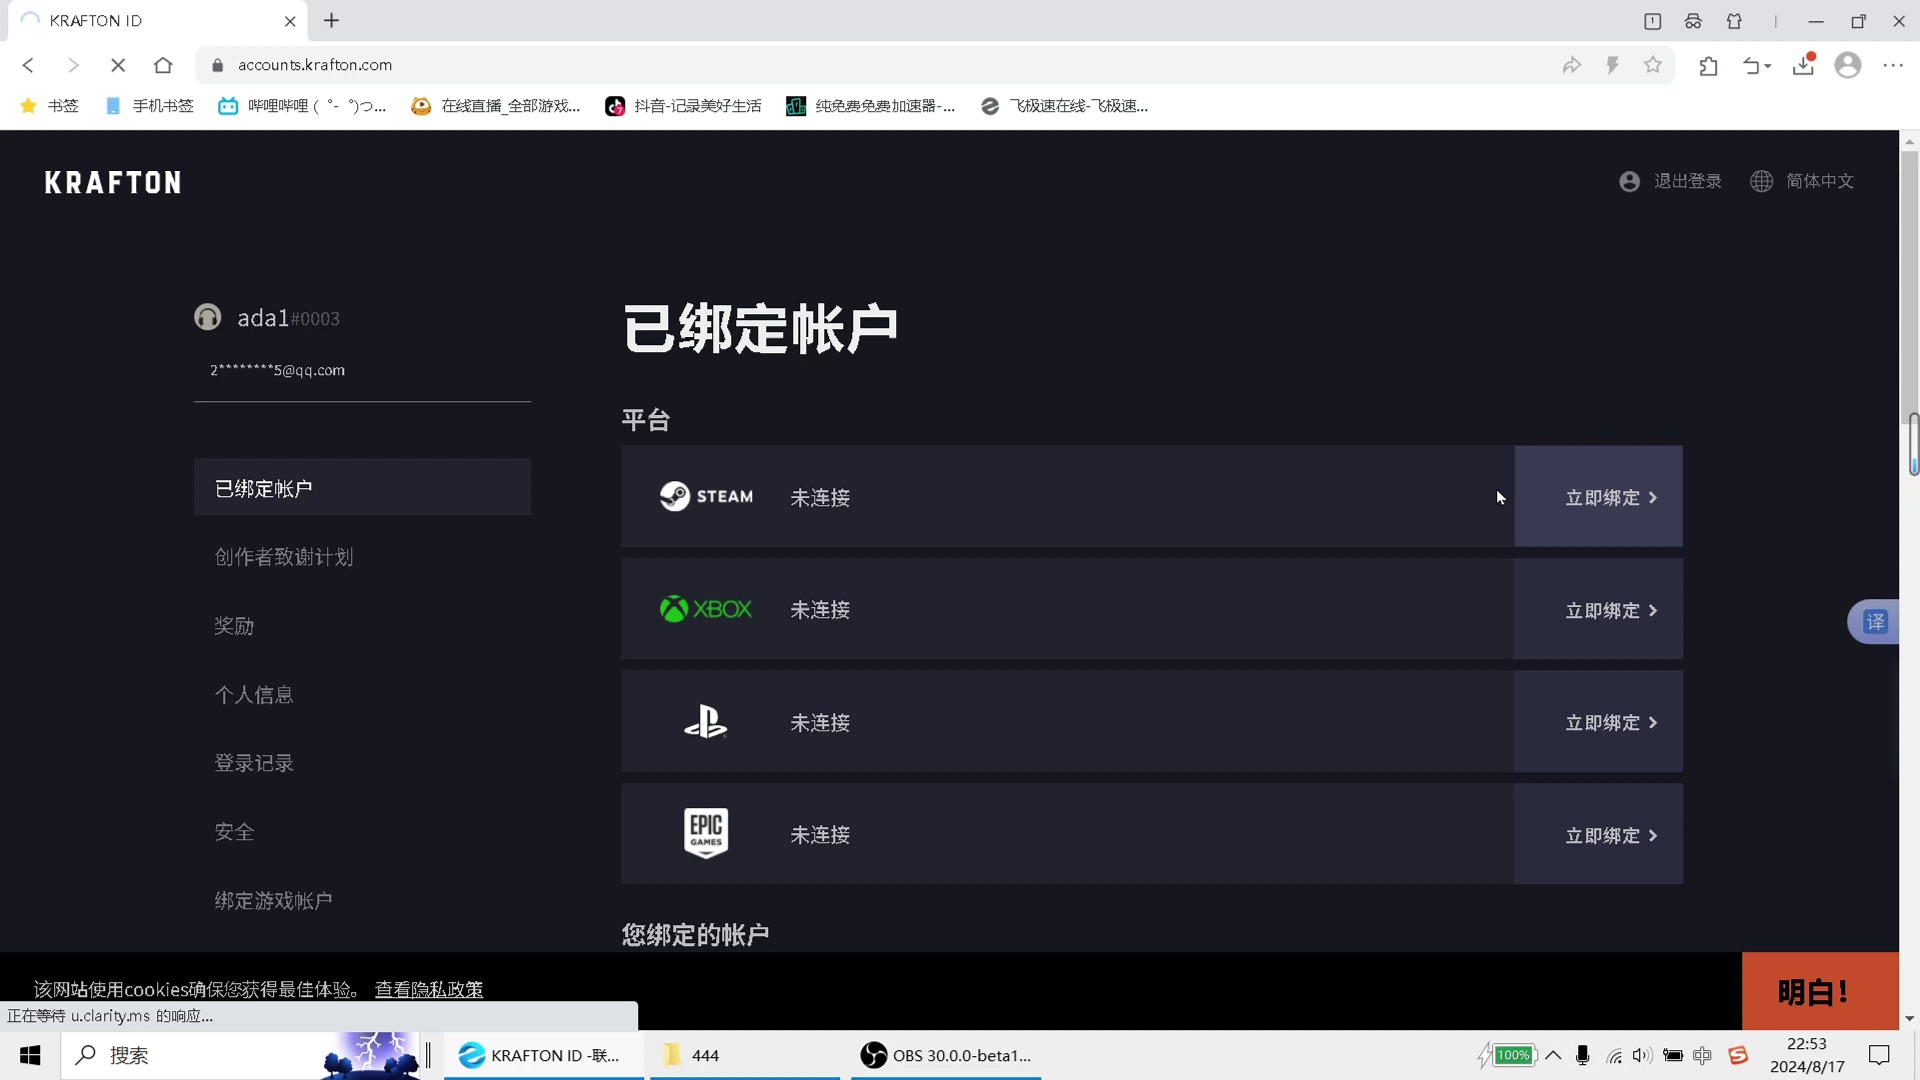Click the ada1 avatar icon
Viewport: 1920px width, 1080px height.
click(x=207, y=317)
